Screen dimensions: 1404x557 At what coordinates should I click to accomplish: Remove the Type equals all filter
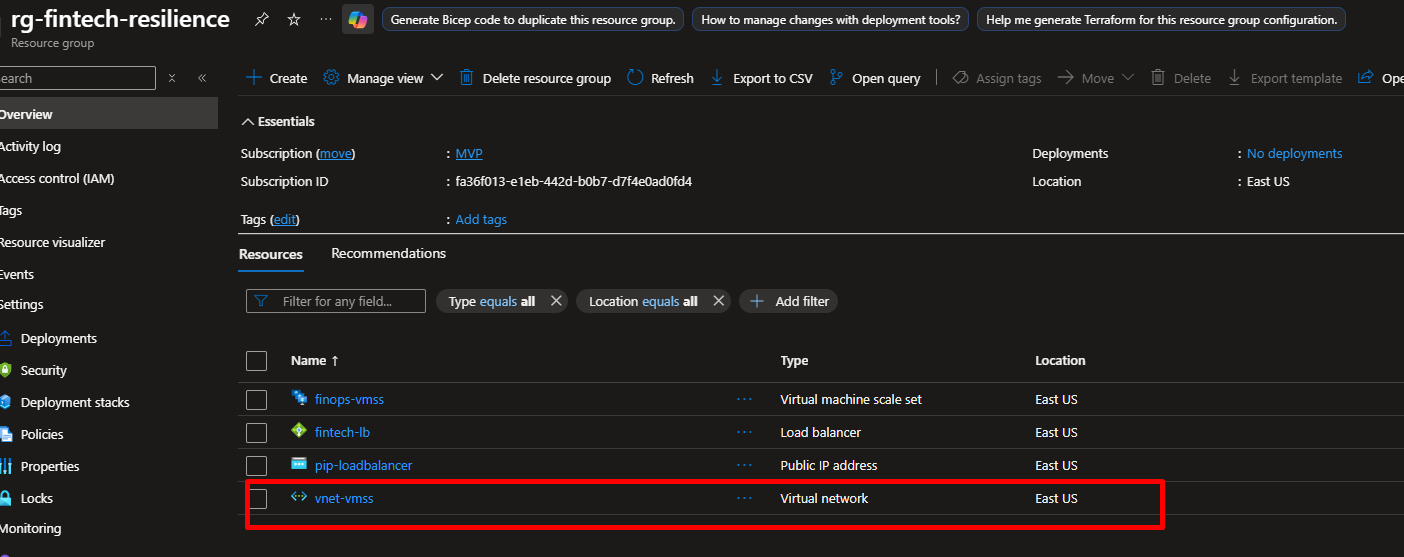point(556,301)
